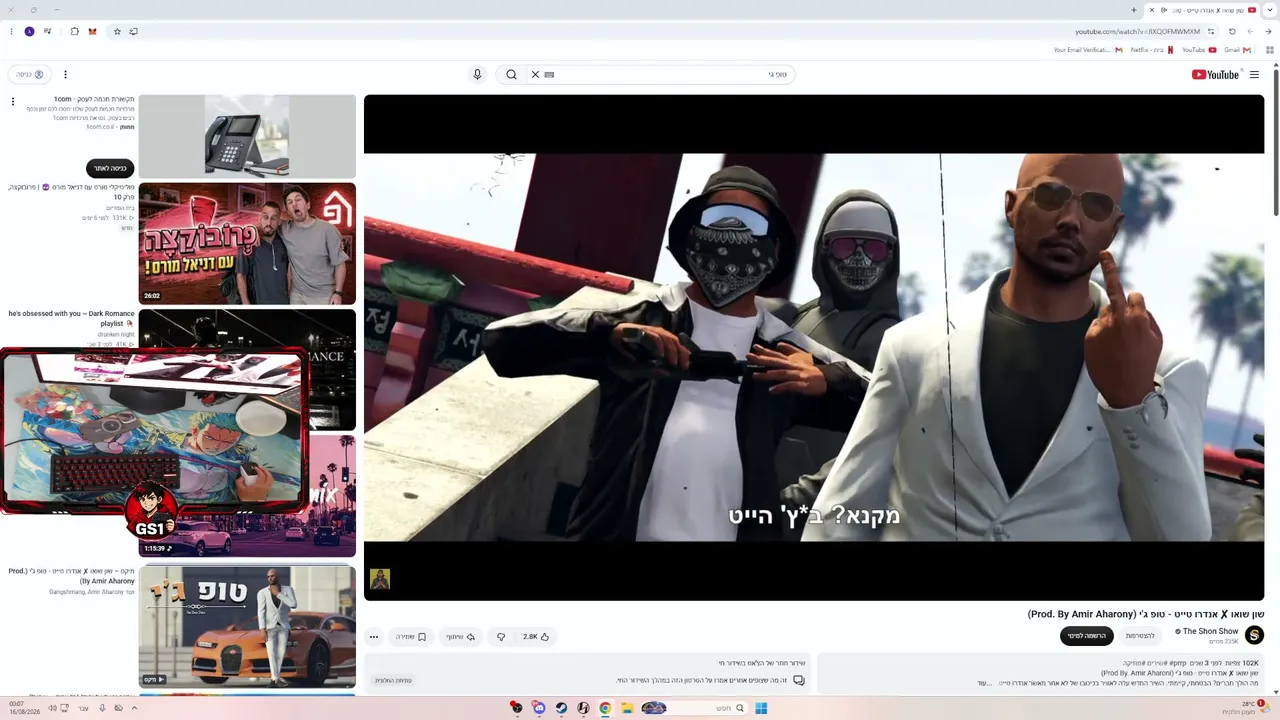The image size is (1280, 720).
Task: Expand the video description with more
Action: point(984,683)
